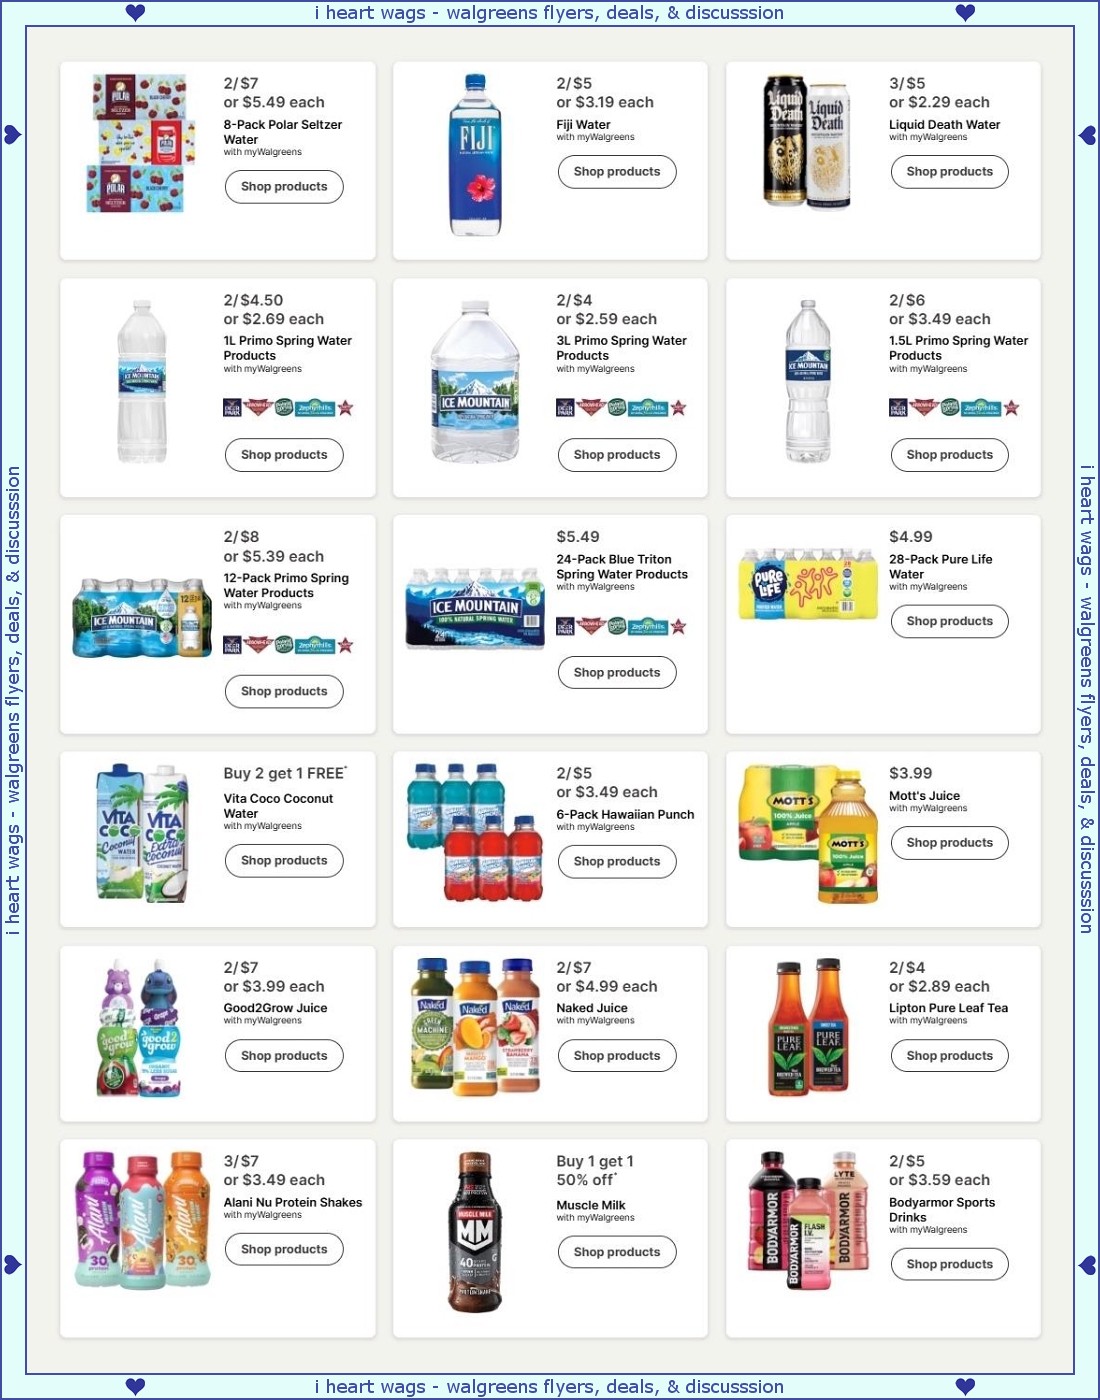The width and height of the screenshot is (1100, 1400).
Task: Open the Liquid Death cans image
Action: click(x=807, y=142)
